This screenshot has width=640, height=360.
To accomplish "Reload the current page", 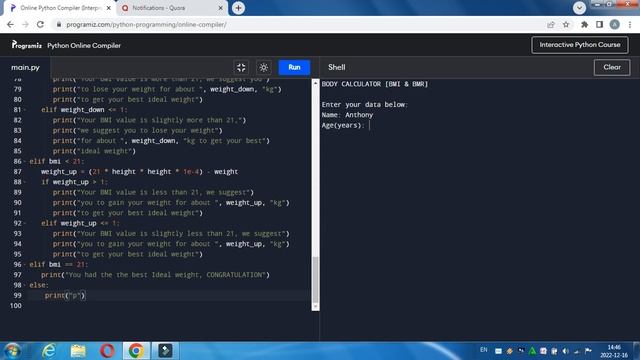I will point(40,24).
